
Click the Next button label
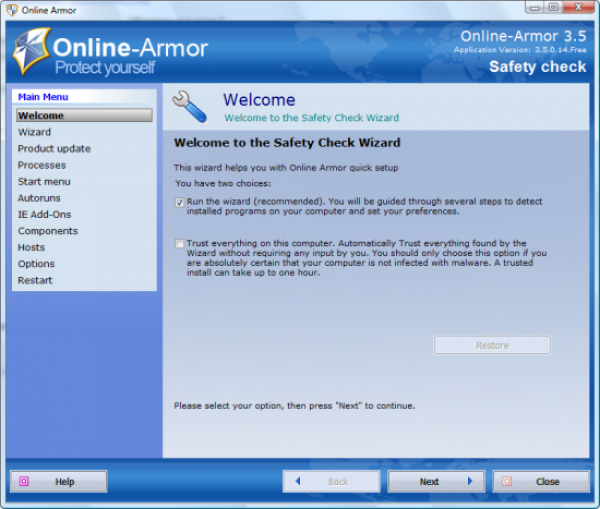429,481
